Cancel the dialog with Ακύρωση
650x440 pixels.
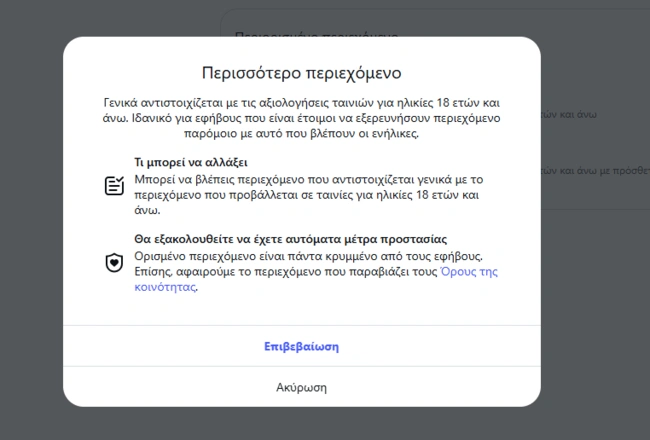(x=301, y=387)
